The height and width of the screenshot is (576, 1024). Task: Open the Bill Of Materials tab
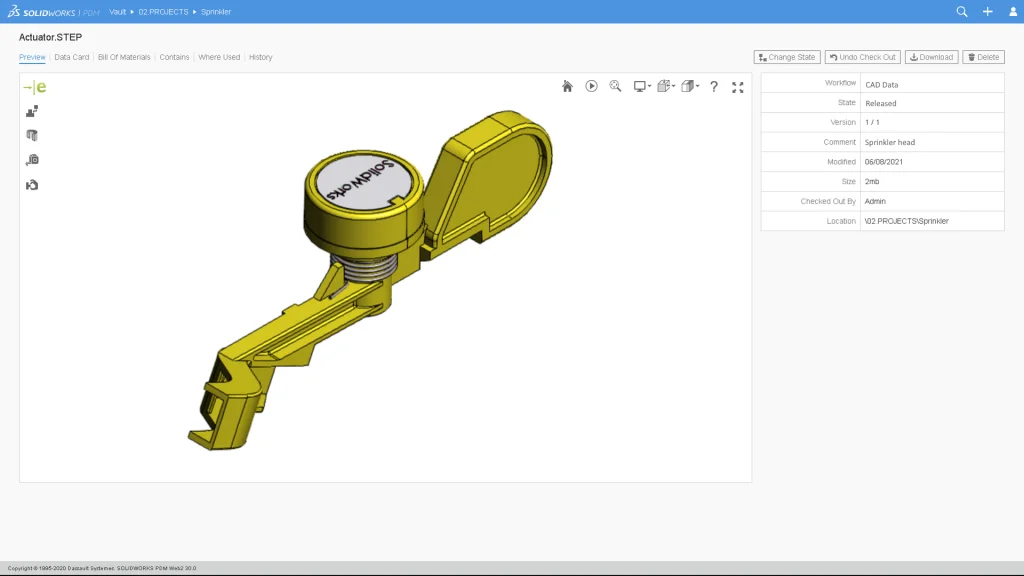tap(124, 57)
